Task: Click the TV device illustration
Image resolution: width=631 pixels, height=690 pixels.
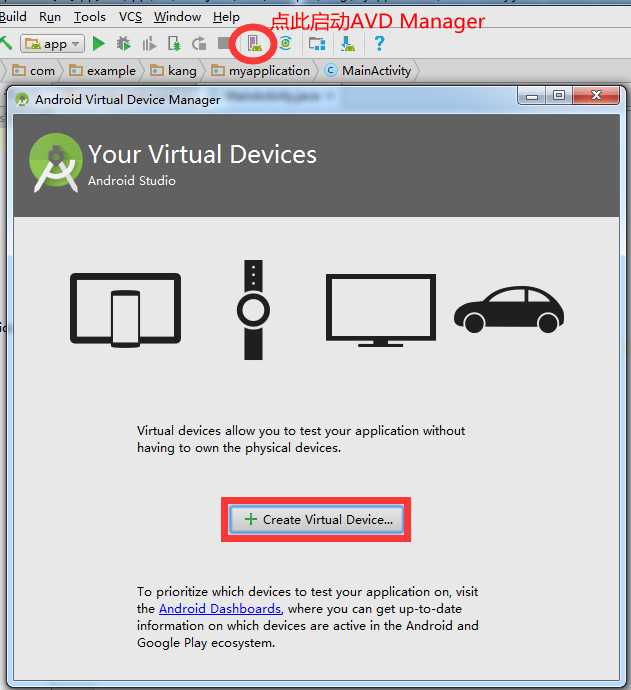Action: 381,310
